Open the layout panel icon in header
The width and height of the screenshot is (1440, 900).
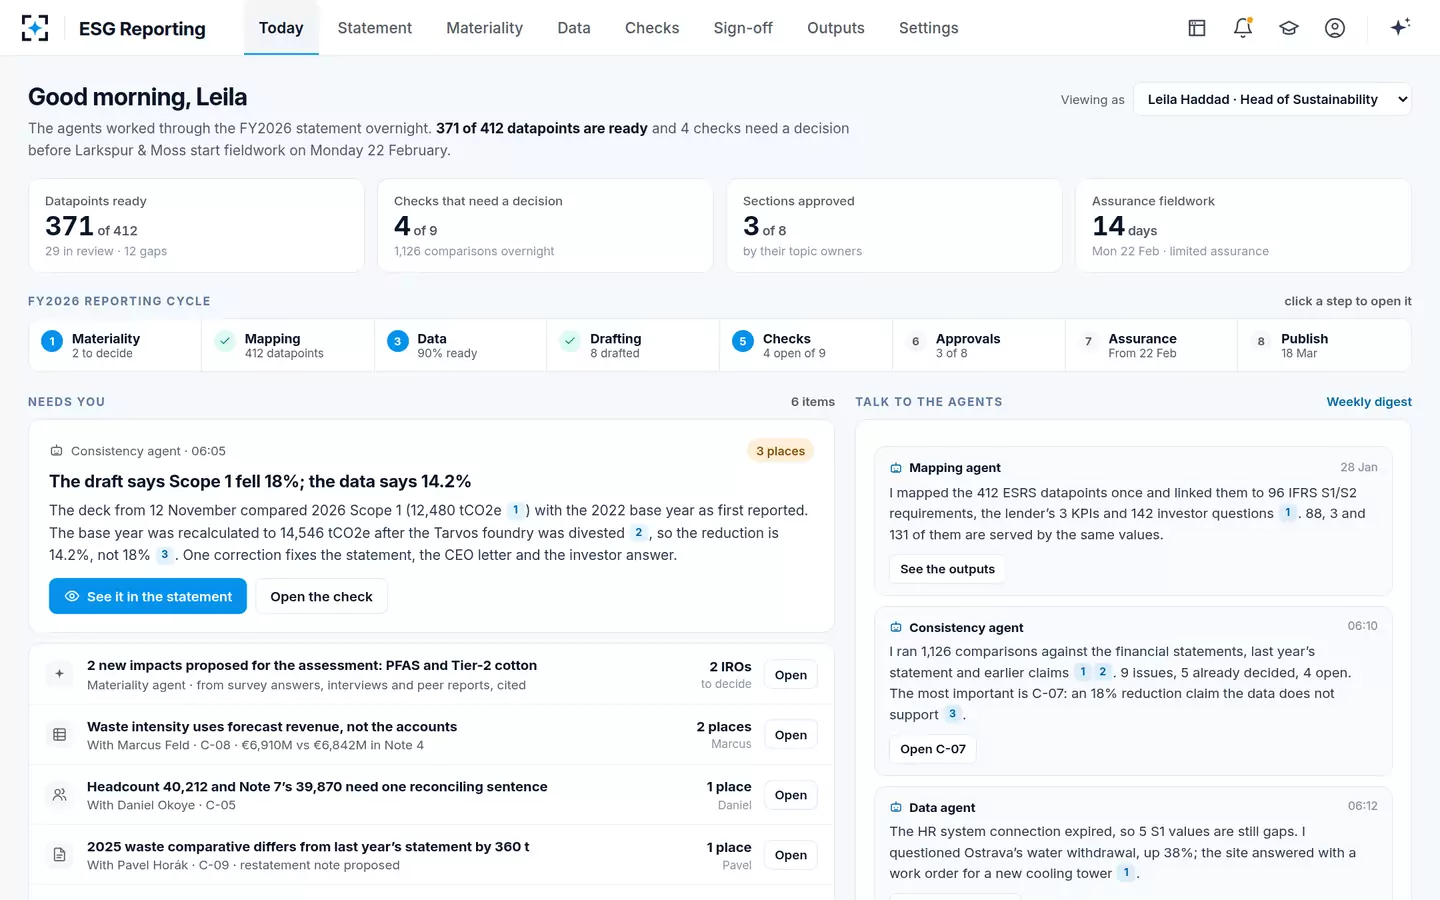(1197, 28)
